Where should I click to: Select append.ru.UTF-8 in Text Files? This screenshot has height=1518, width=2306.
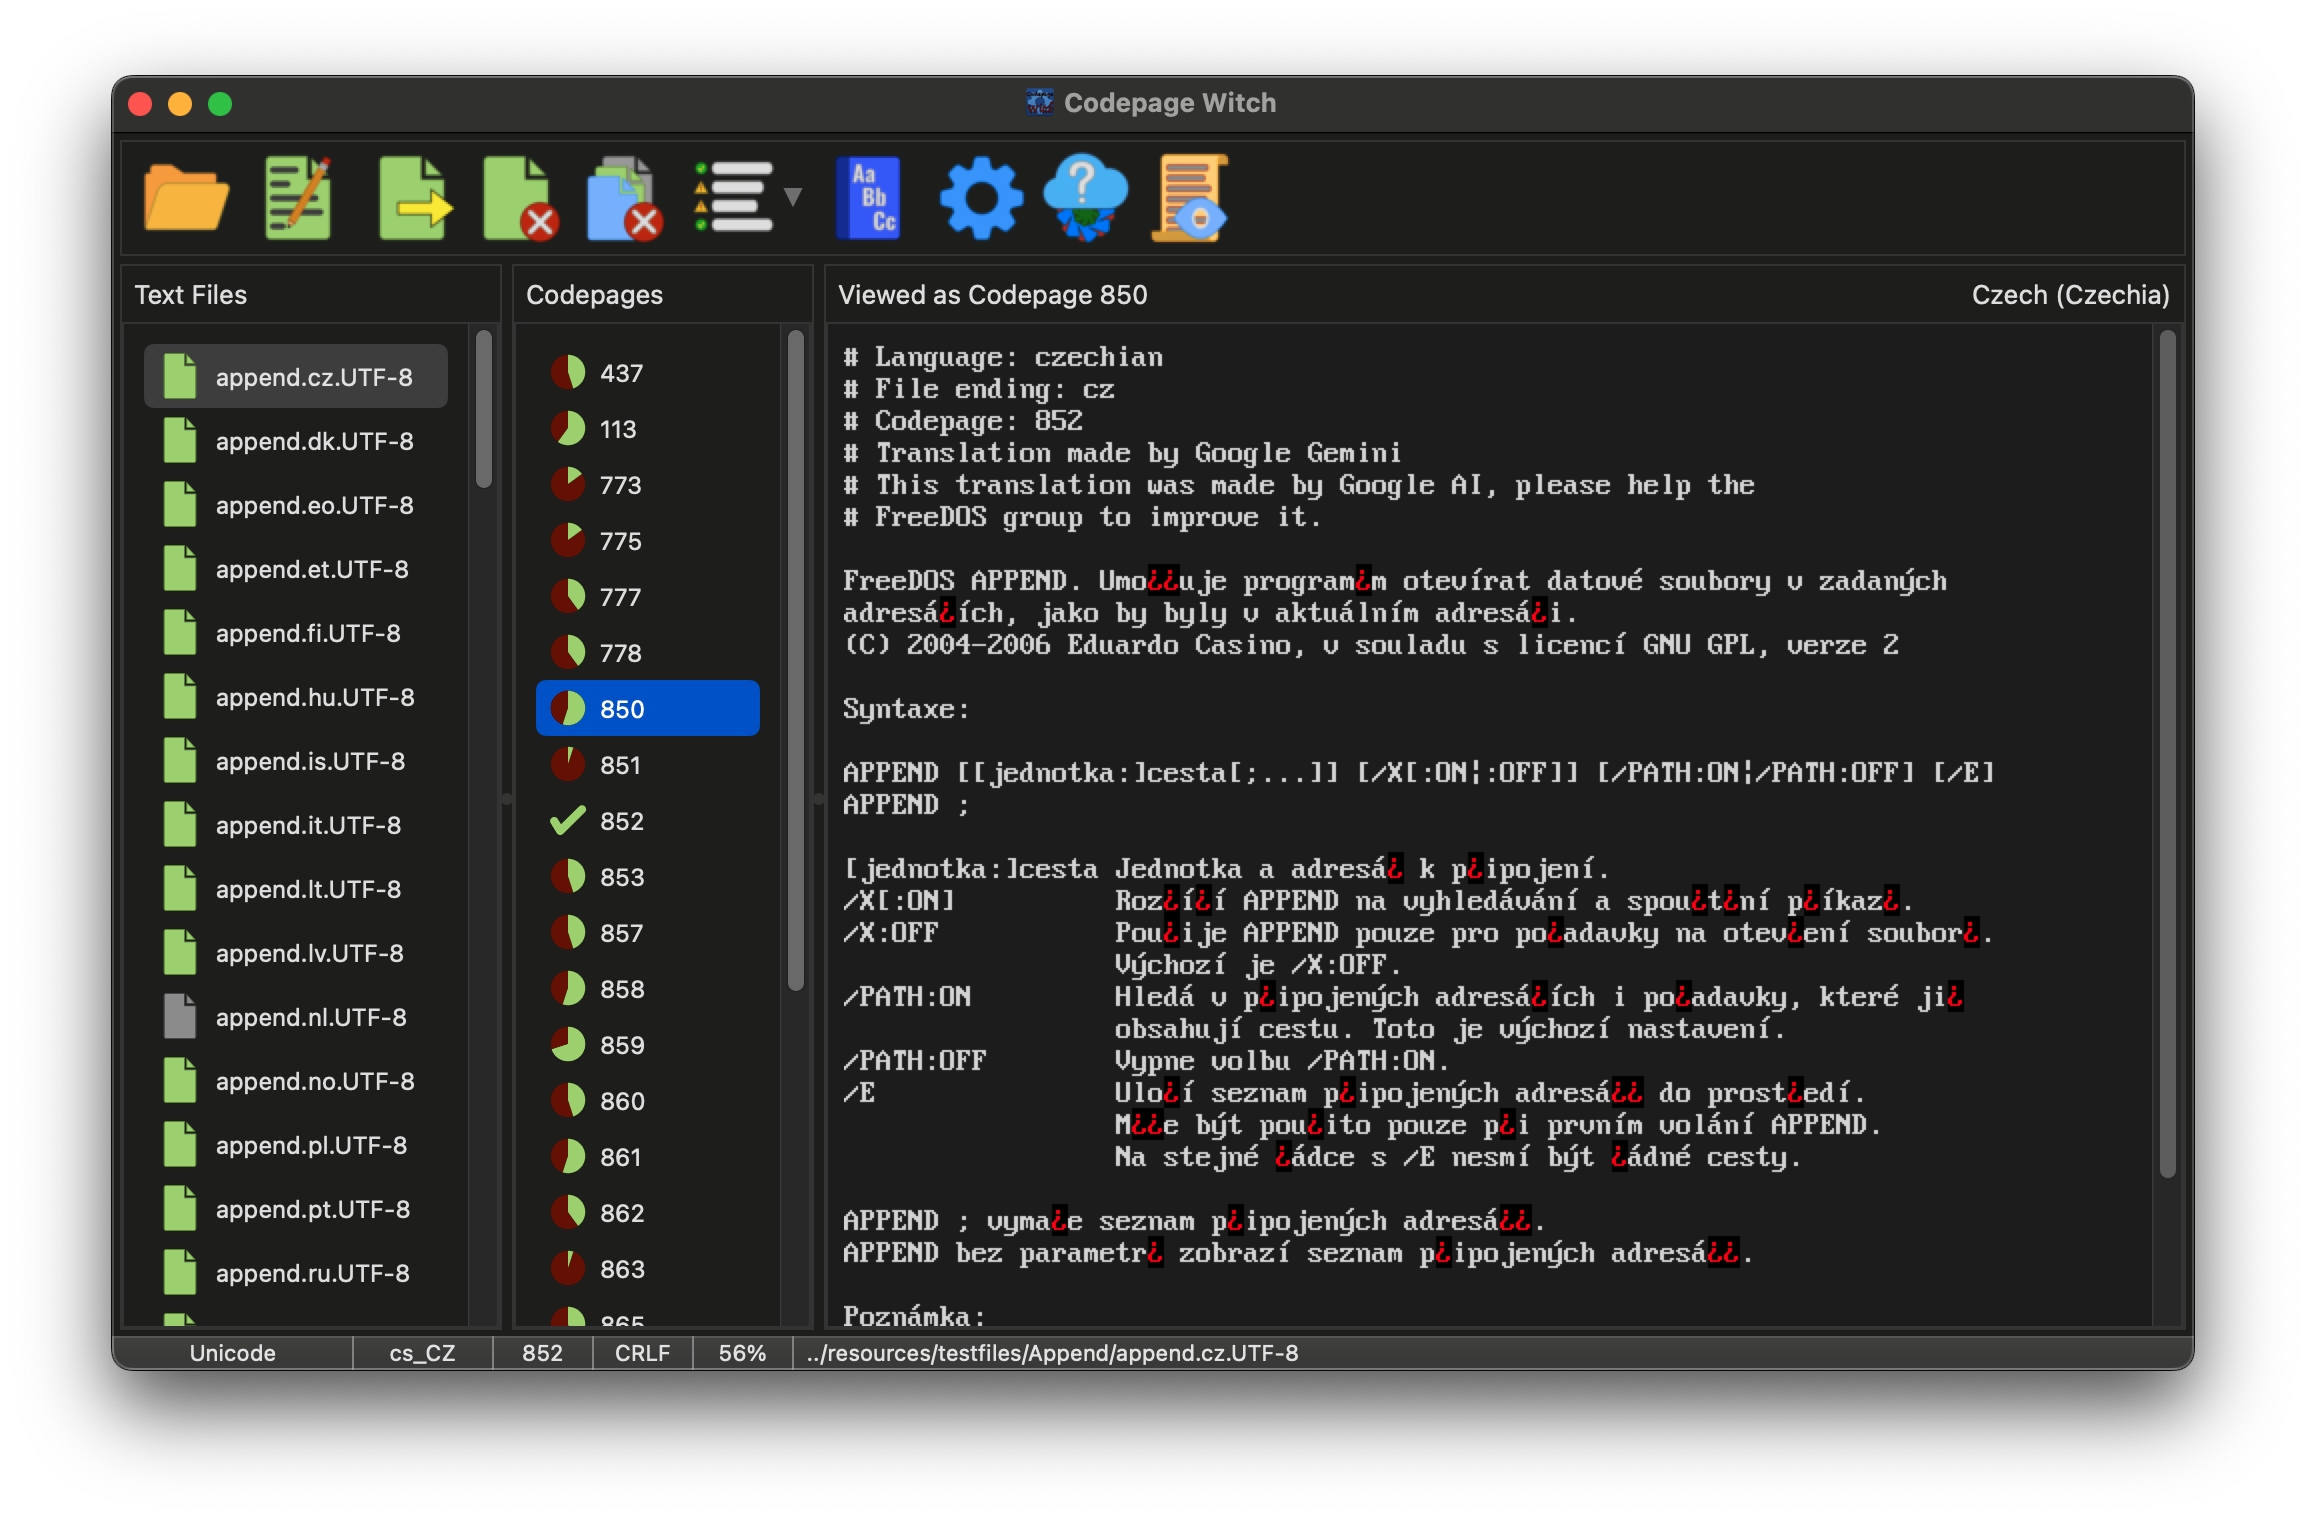pyautogui.click(x=312, y=1273)
